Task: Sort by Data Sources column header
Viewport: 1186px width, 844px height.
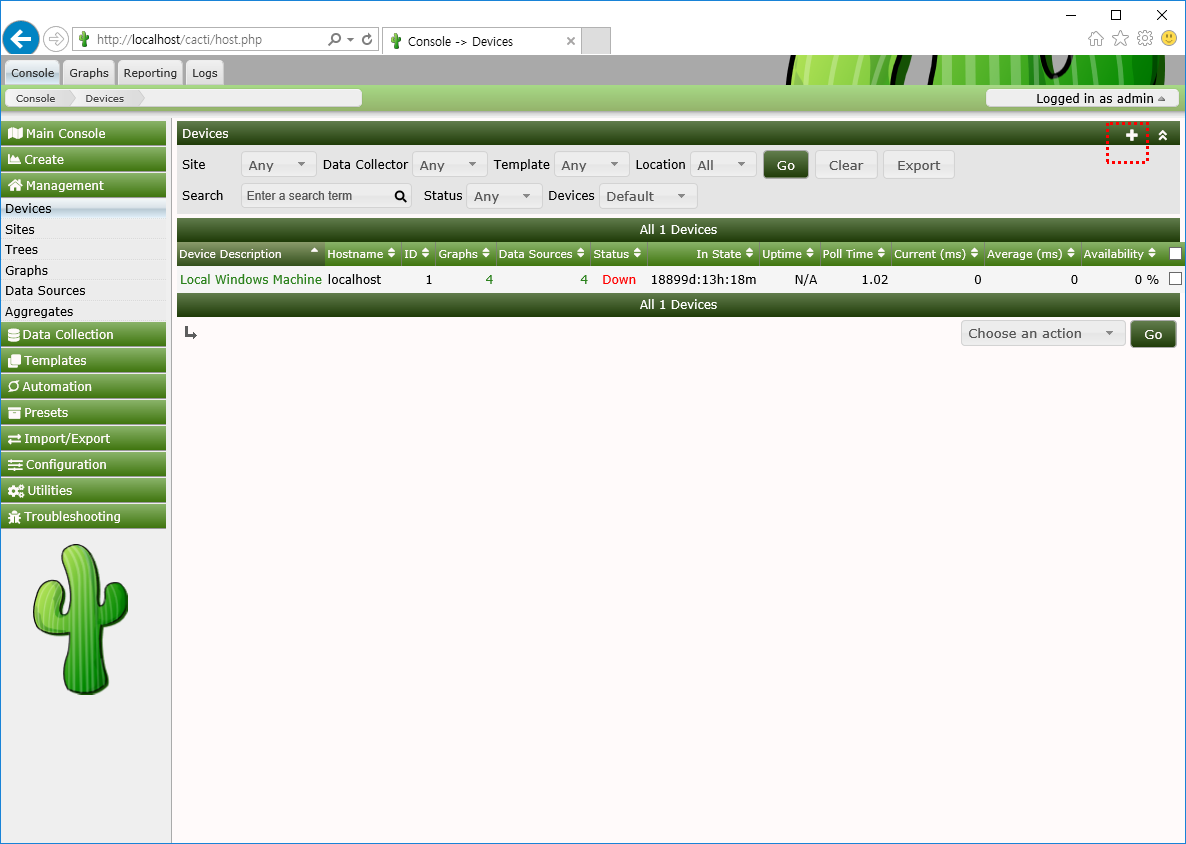Action: pyautogui.click(x=542, y=254)
